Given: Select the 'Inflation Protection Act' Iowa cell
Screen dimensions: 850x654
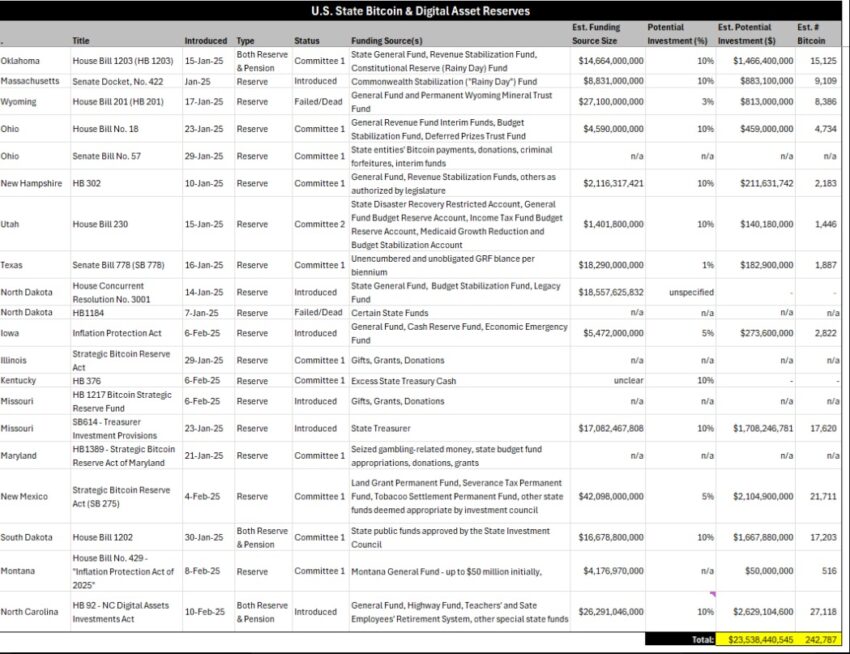Looking at the screenshot, I should pos(126,333).
